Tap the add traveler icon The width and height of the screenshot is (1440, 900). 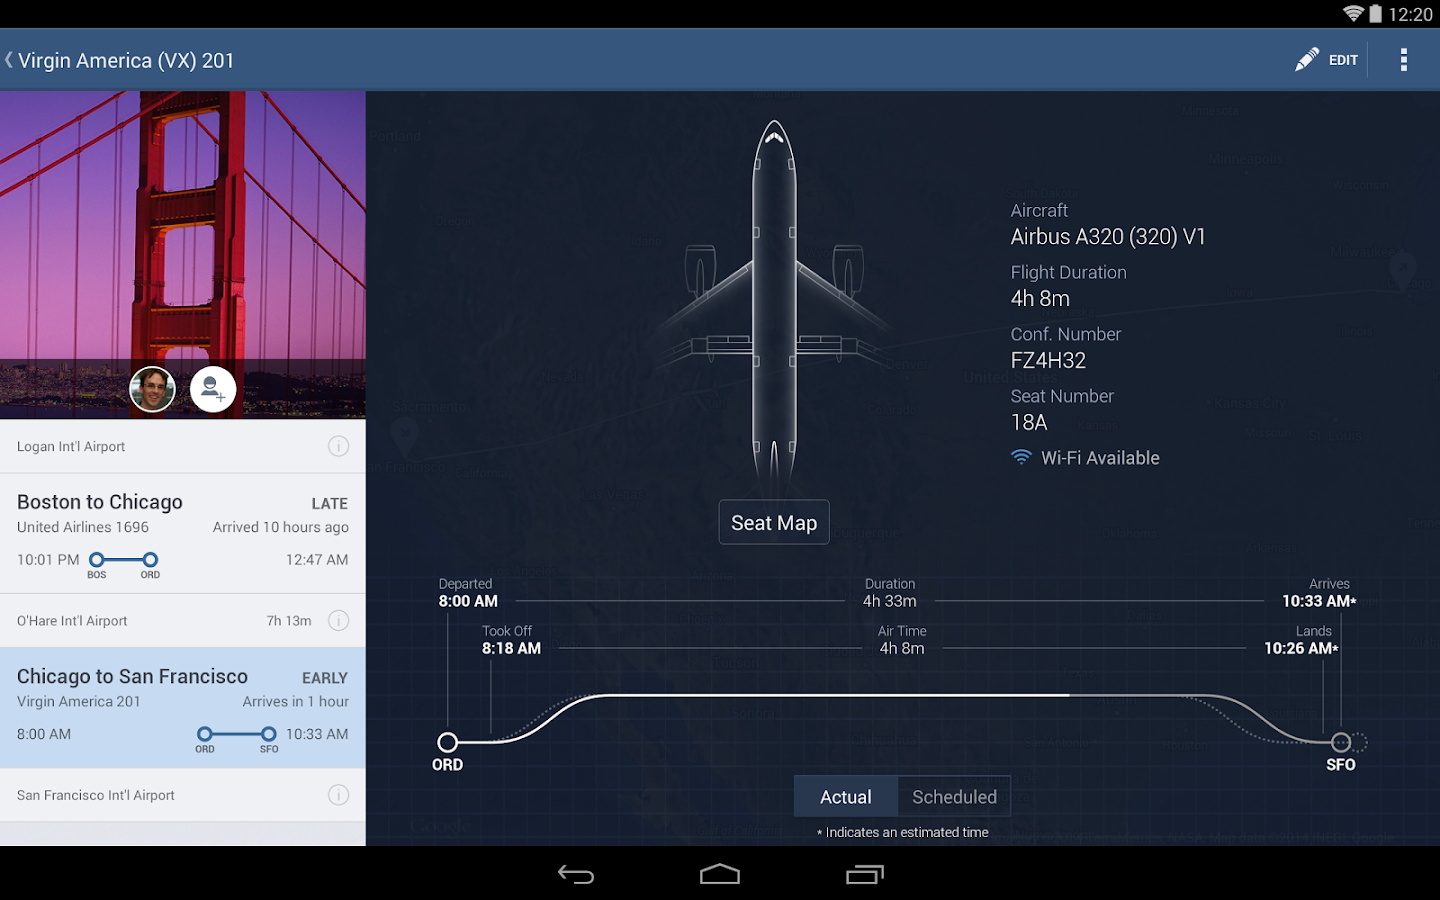click(213, 389)
